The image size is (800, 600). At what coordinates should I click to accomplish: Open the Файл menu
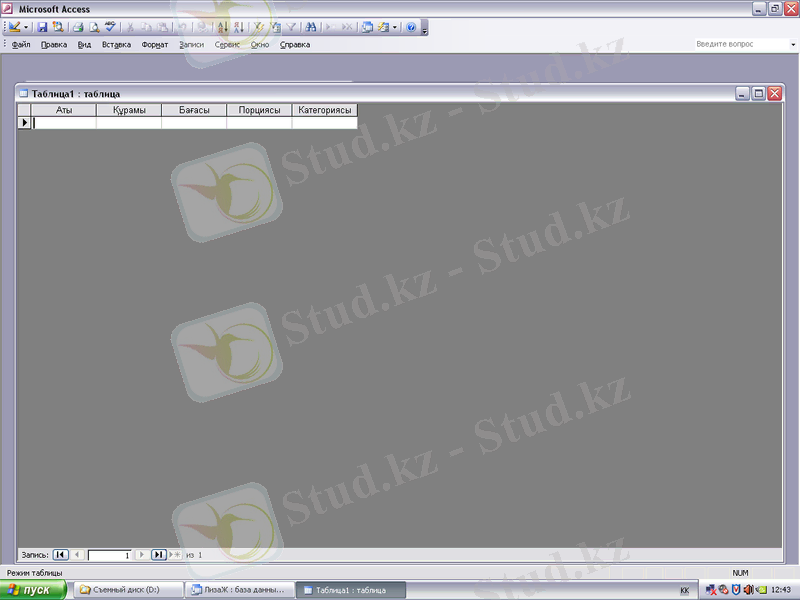[21, 45]
